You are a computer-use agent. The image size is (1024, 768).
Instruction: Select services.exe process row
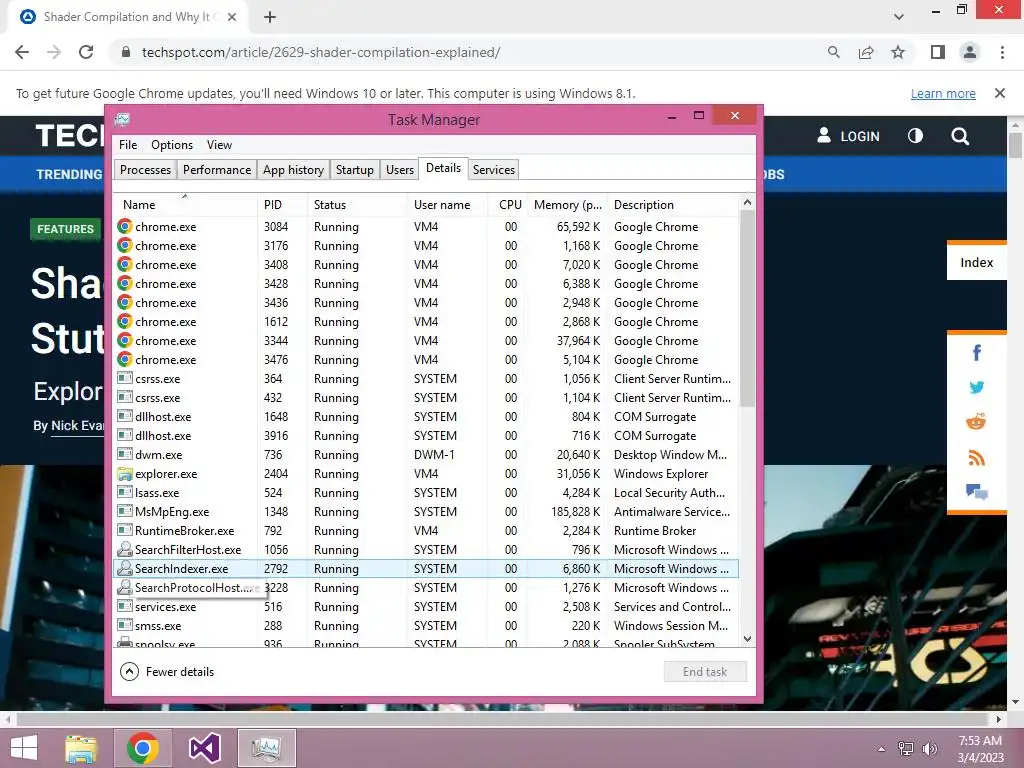[426, 607]
